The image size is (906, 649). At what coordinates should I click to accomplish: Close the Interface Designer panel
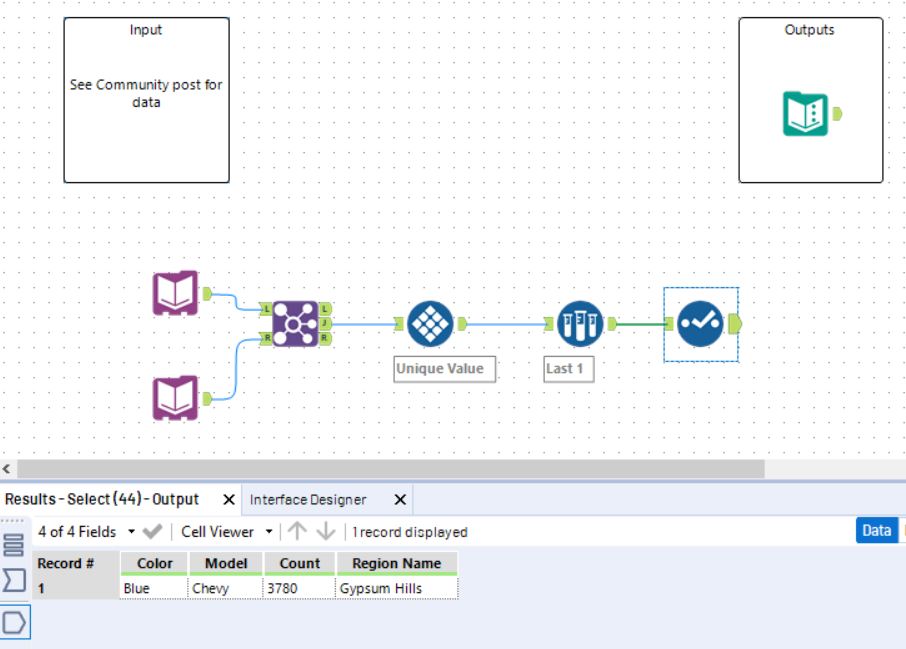pyautogui.click(x=400, y=500)
